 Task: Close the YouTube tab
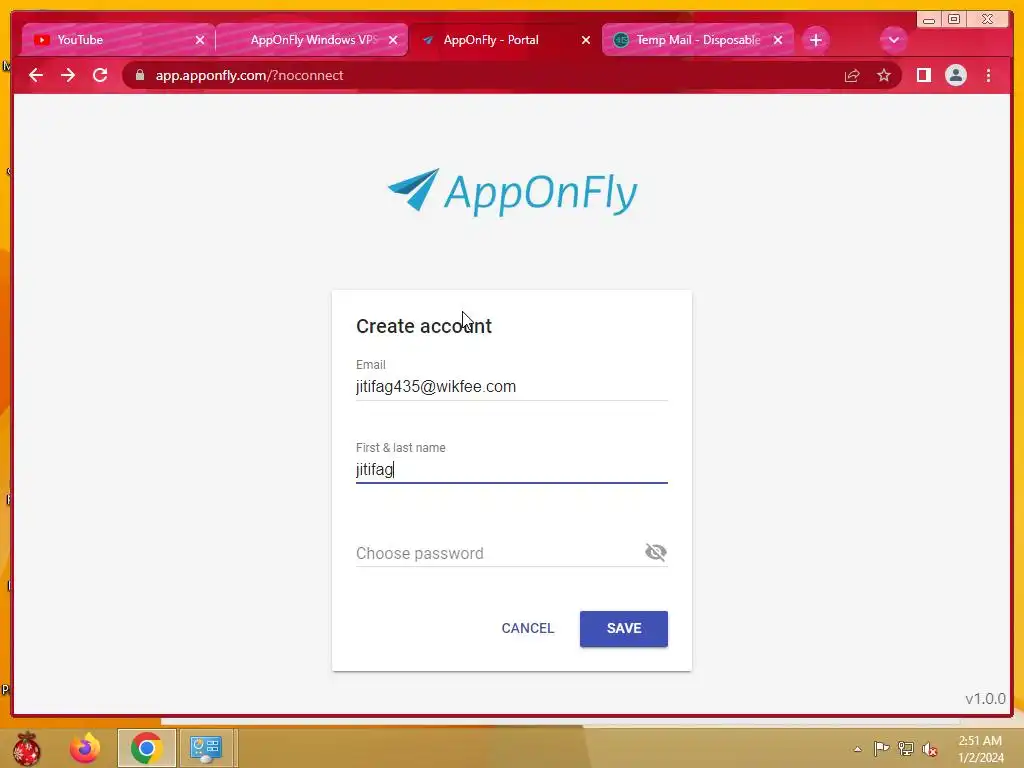coord(200,40)
